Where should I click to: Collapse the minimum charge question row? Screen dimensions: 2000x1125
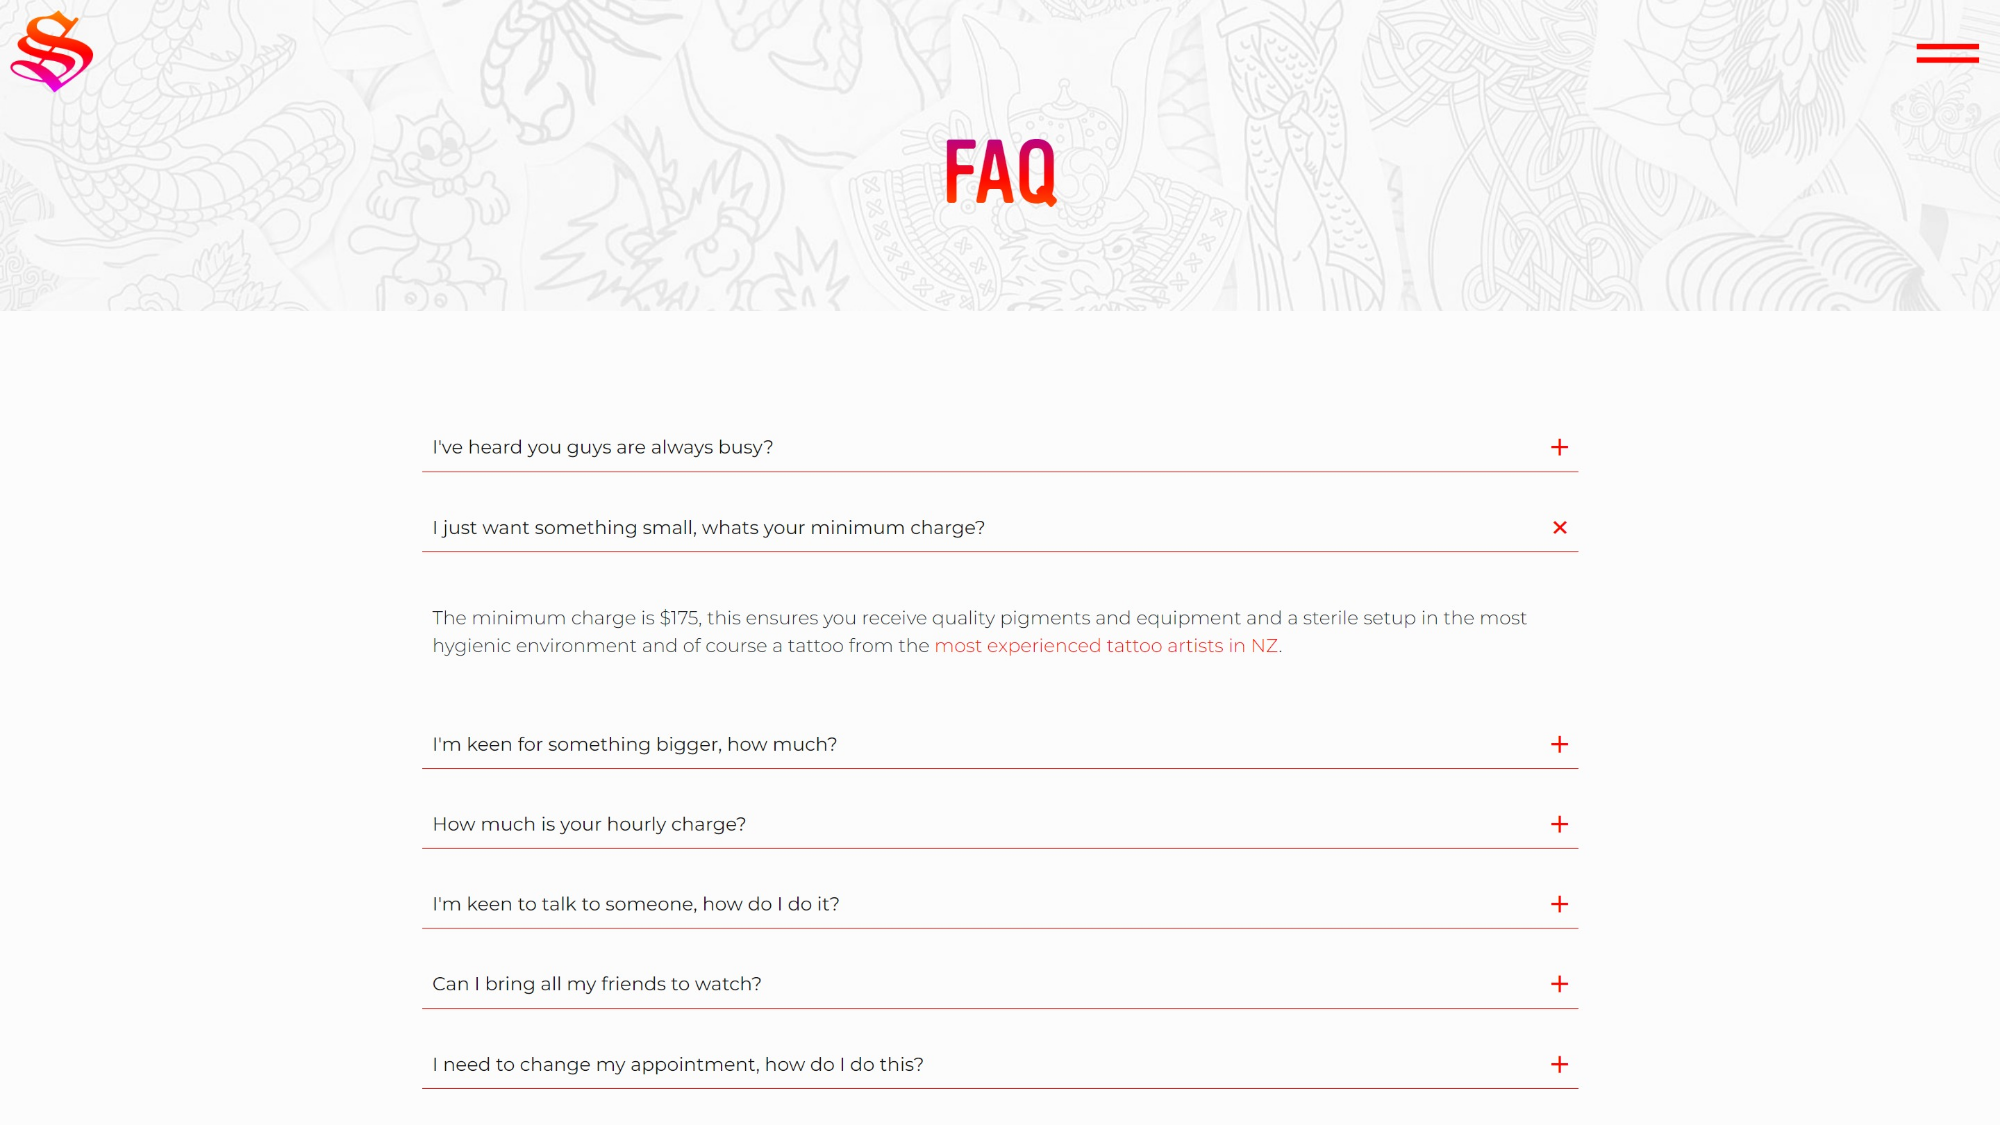click(x=1000, y=527)
